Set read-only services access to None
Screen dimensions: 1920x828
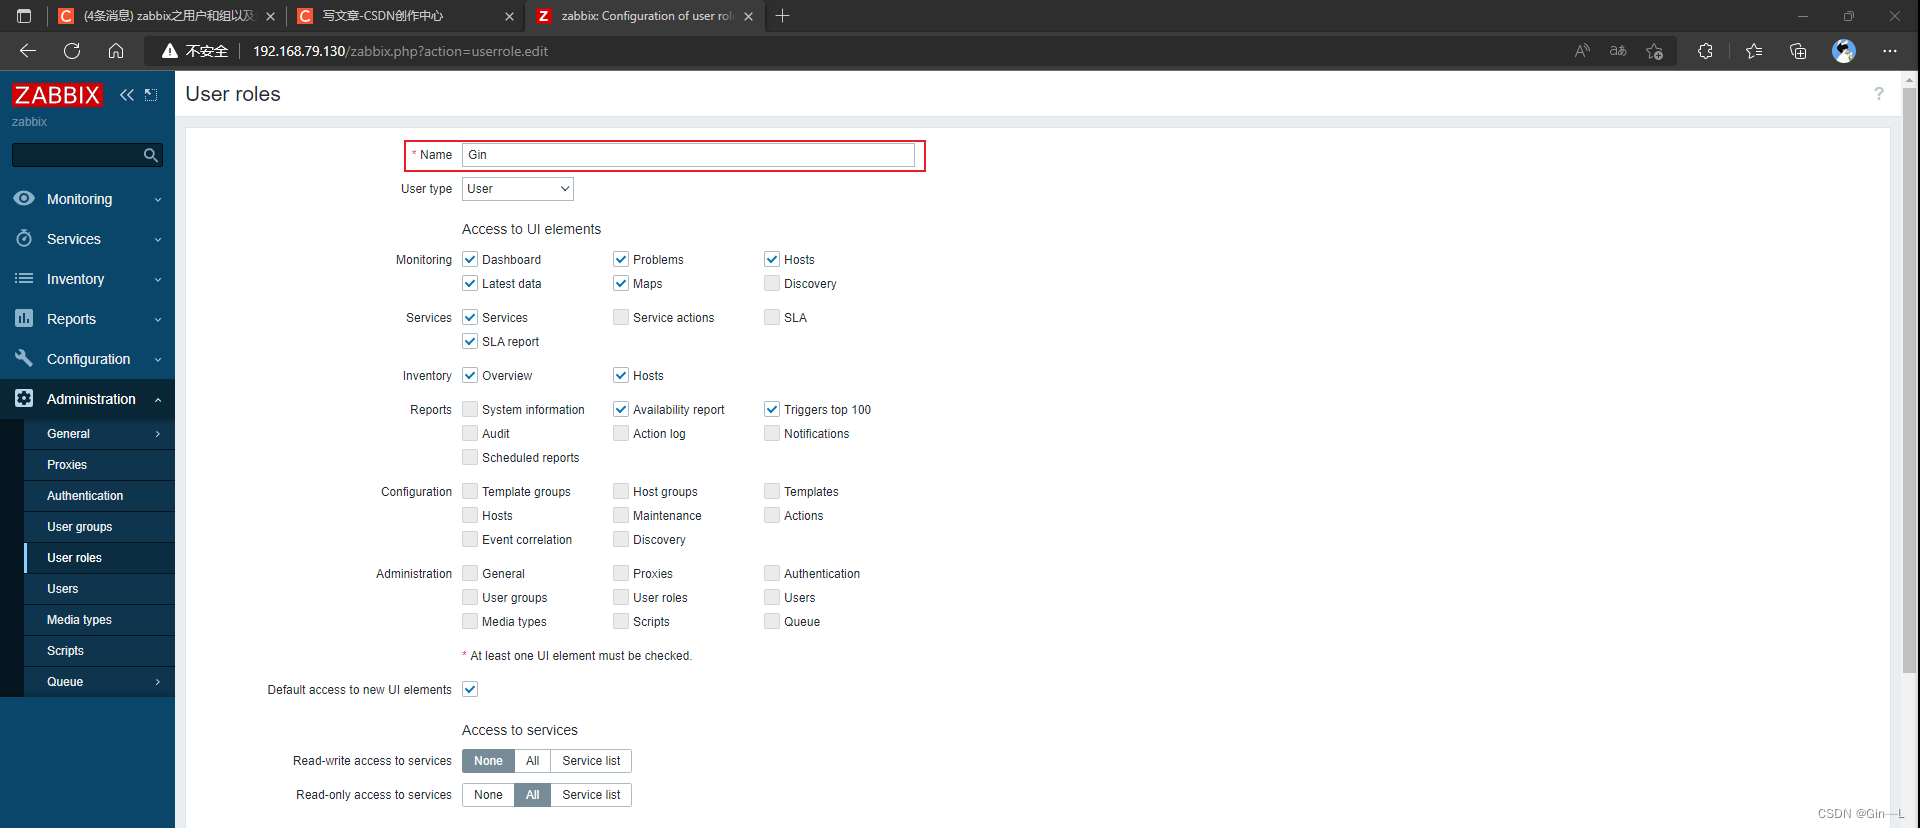tap(488, 795)
